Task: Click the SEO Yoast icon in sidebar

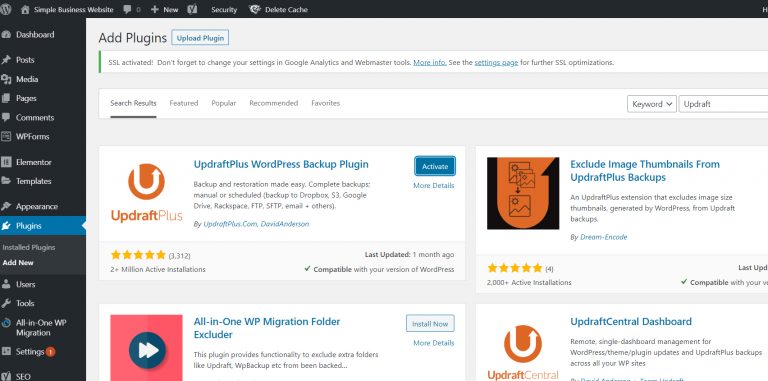Action: 6,377
